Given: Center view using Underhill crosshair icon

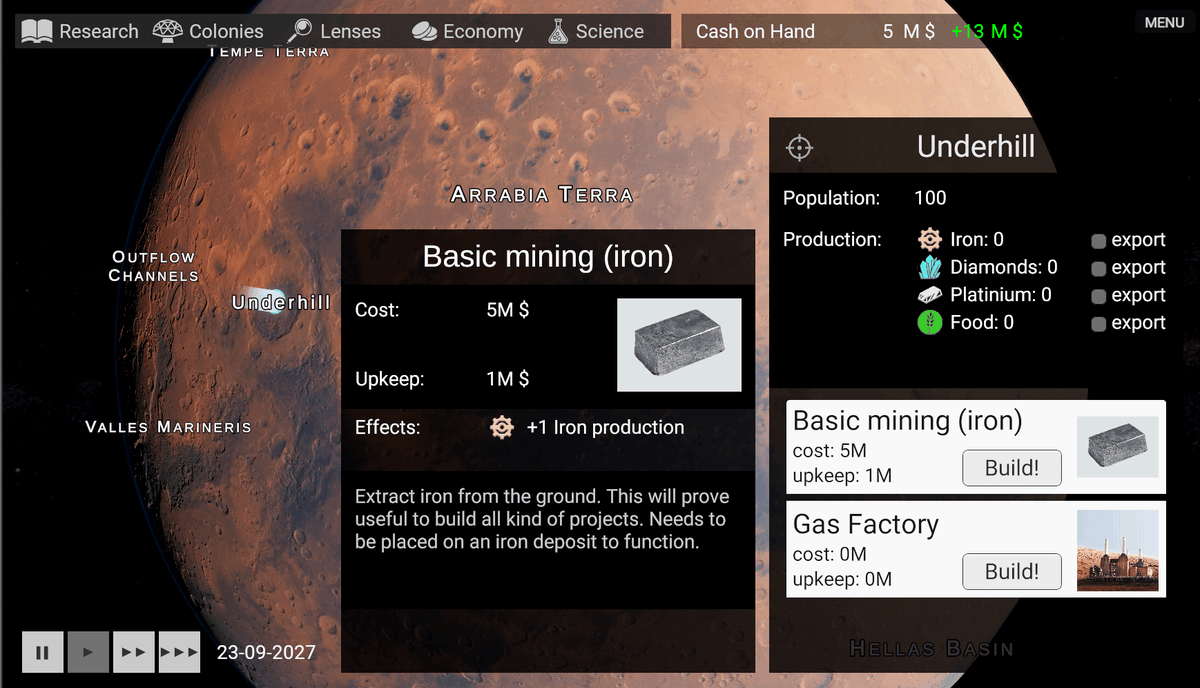Looking at the screenshot, I should tap(799, 148).
